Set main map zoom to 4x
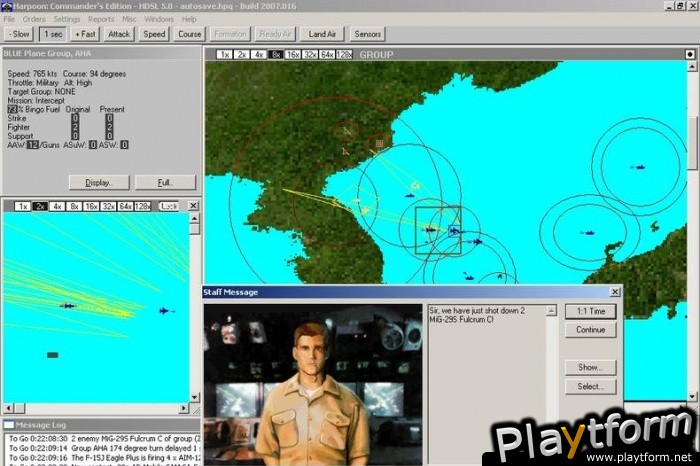The width and height of the screenshot is (700, 466). [x=258, y=54]
